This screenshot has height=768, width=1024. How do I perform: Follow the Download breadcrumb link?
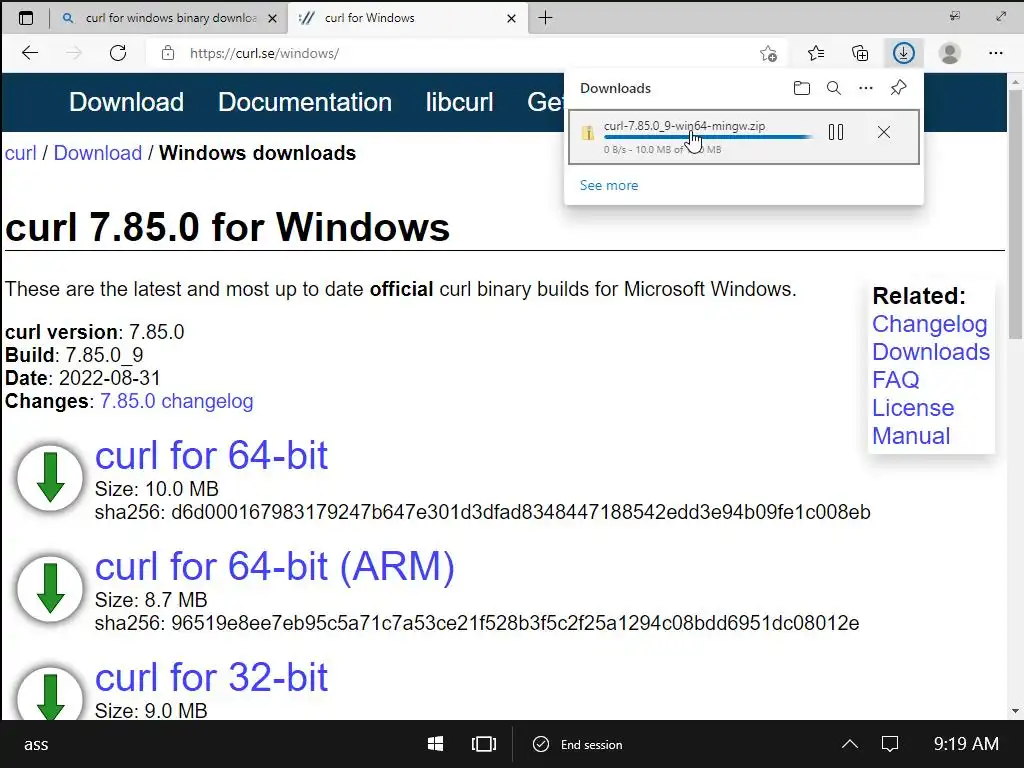[x=98, y=153]
